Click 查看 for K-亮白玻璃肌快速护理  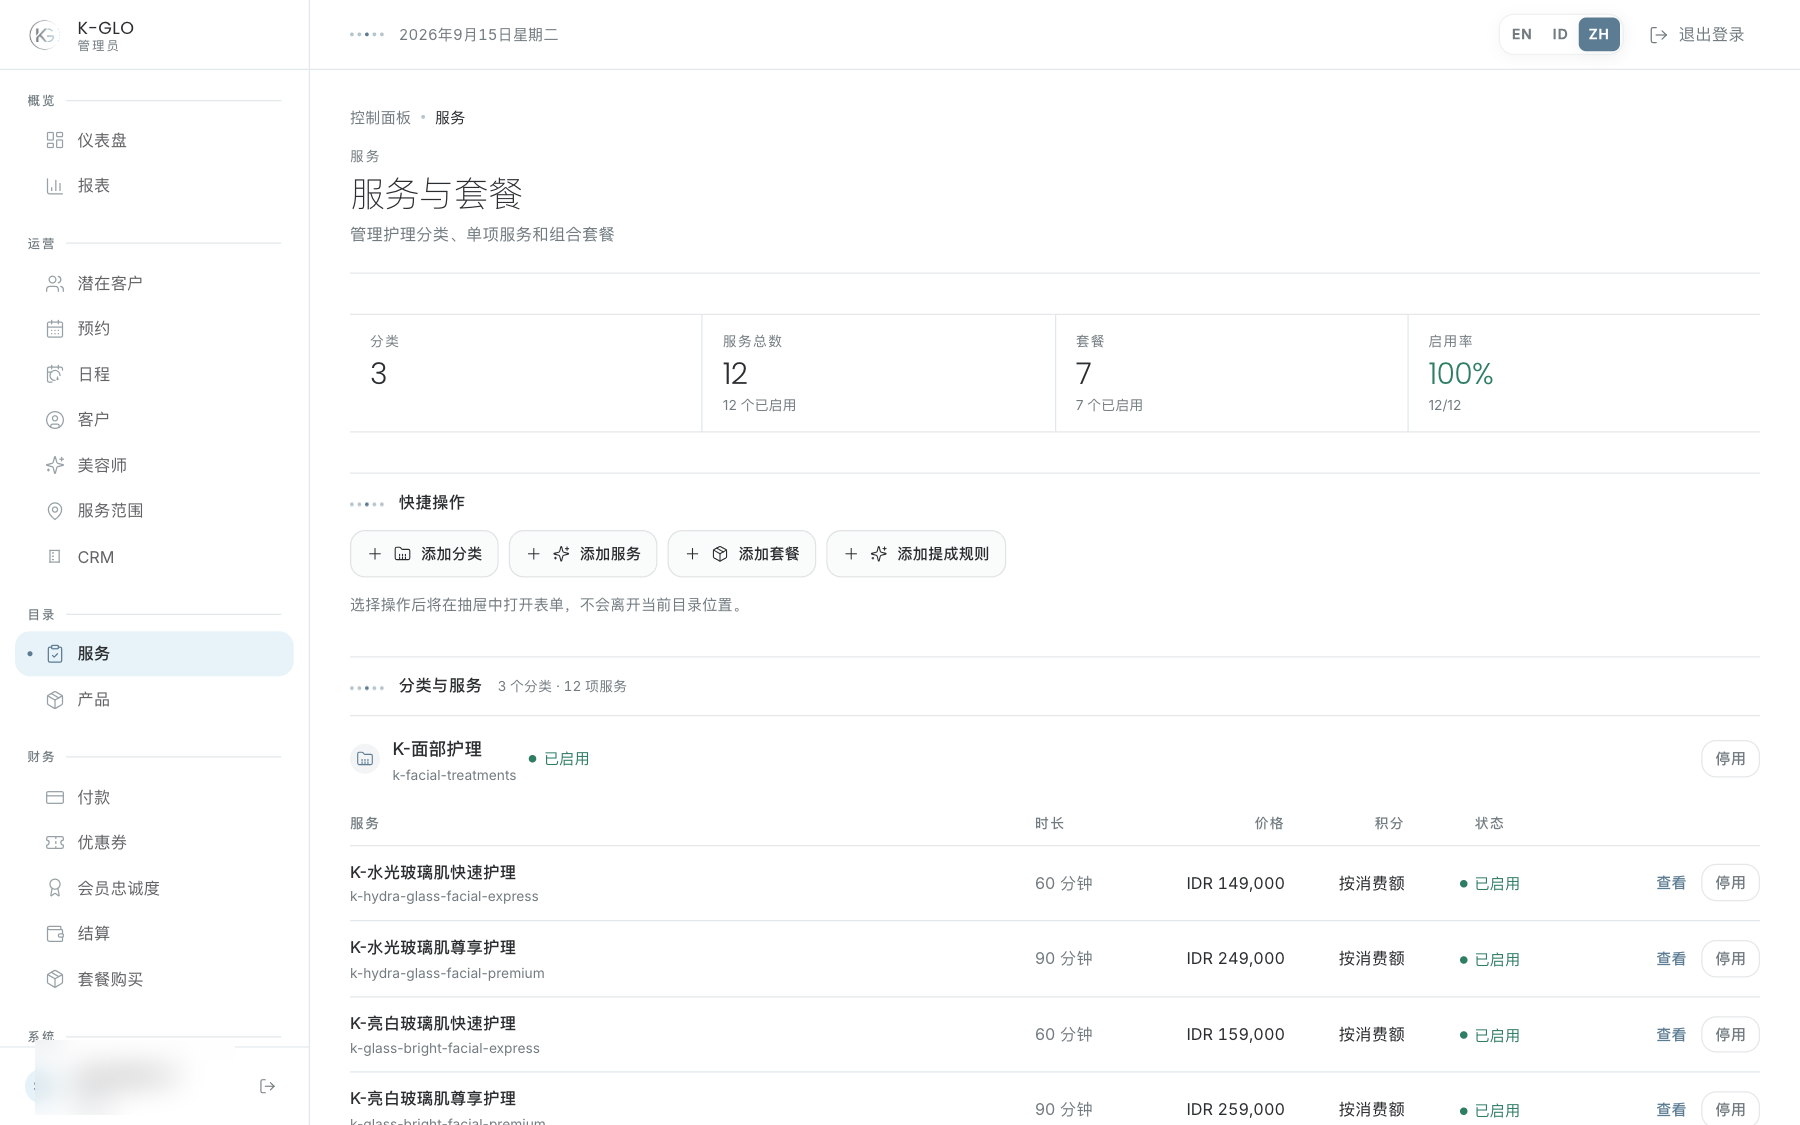1671,1035
